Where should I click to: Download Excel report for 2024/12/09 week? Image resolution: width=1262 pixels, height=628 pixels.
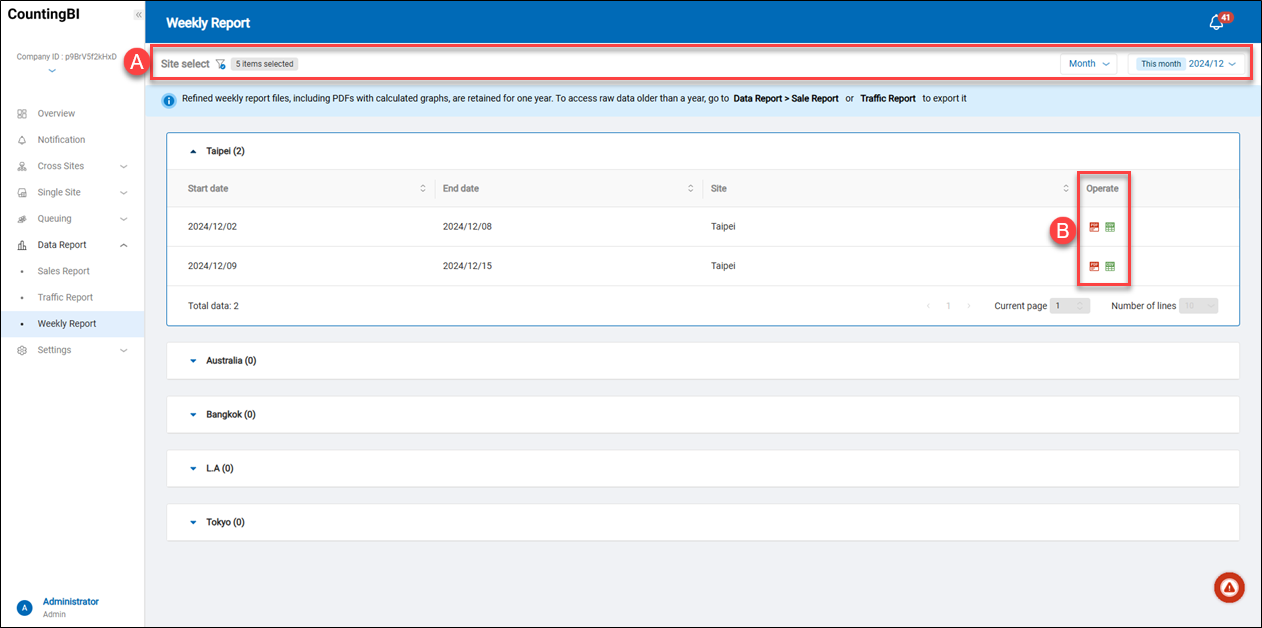1110,266
